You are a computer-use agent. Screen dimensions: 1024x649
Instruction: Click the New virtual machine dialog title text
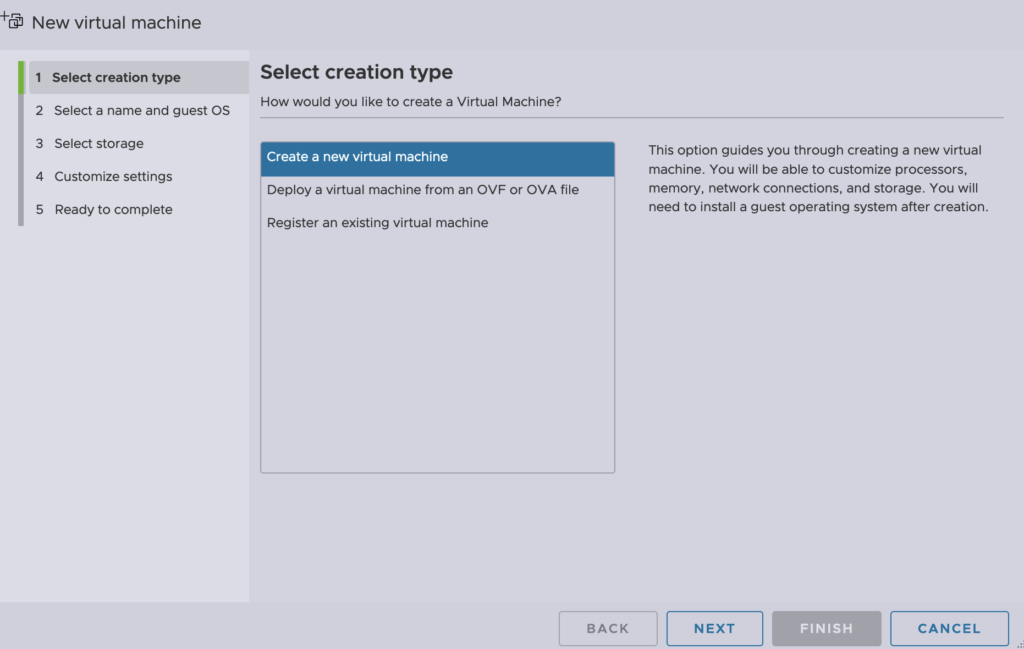tap(116, 22)
